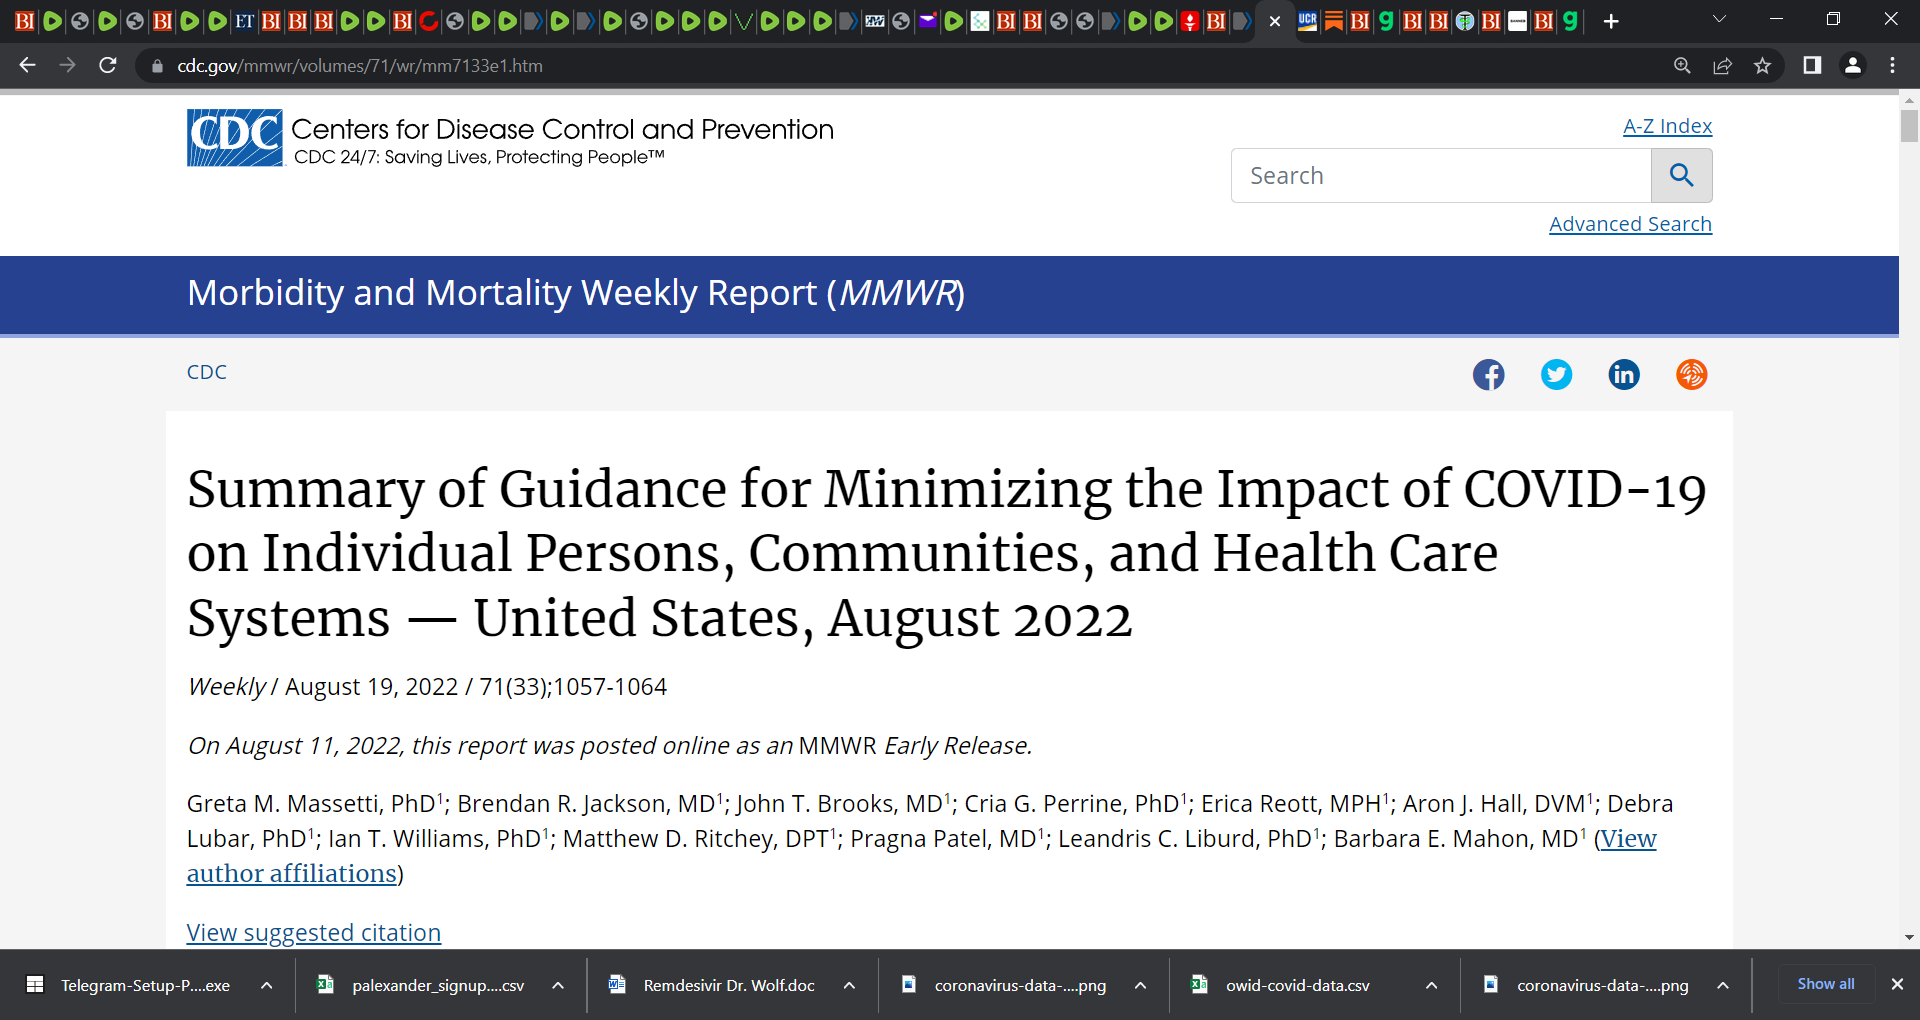Viewport: 1920px width, 1020px height.
Task: Click the scrollbar up arrow
Action: coord(1909,101)
